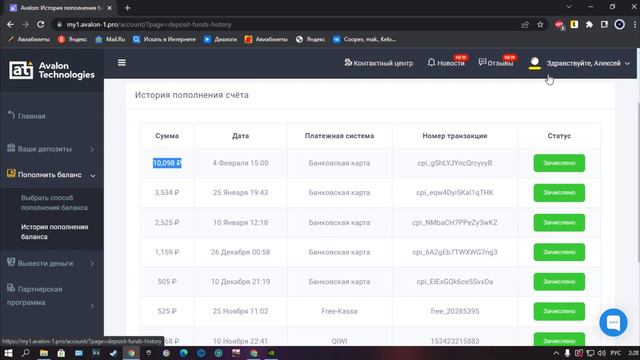This screenshot has width=640, height=360.
Task: Reload the page
Action: (40, 24)
